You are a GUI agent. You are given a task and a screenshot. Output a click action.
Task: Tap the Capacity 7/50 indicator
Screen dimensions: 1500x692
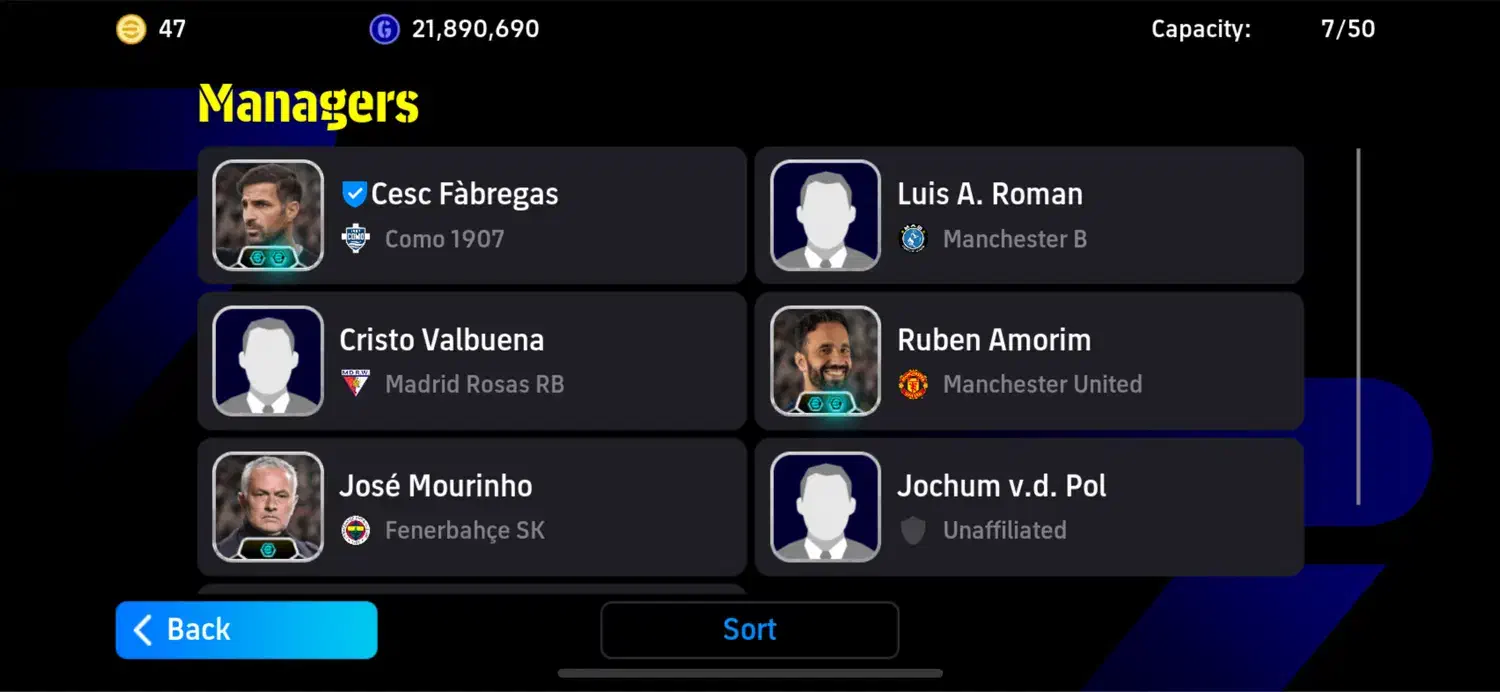point(1263,29)
